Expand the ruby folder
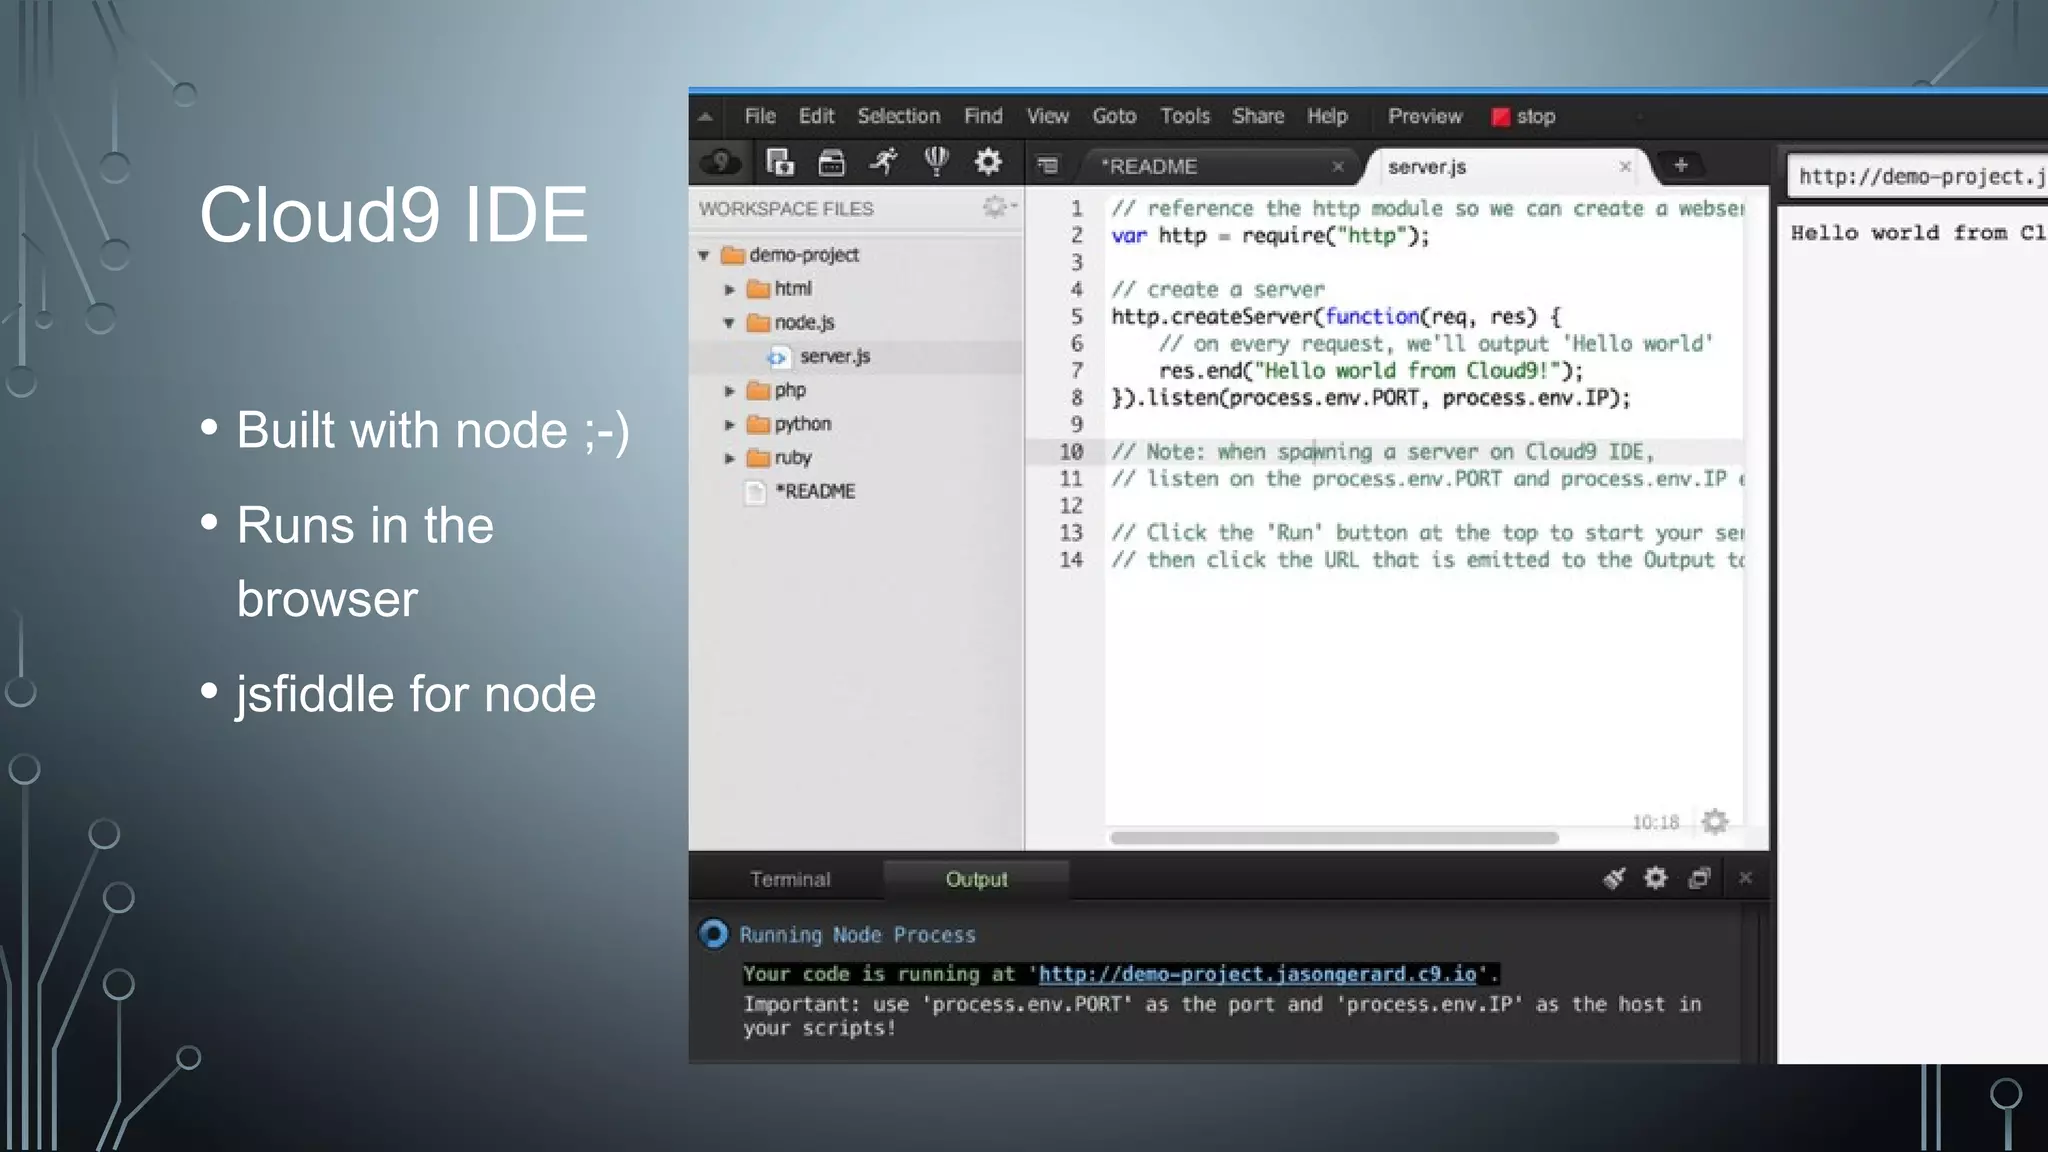Viewport: 2048px width, 1152px height. [730, 459]
